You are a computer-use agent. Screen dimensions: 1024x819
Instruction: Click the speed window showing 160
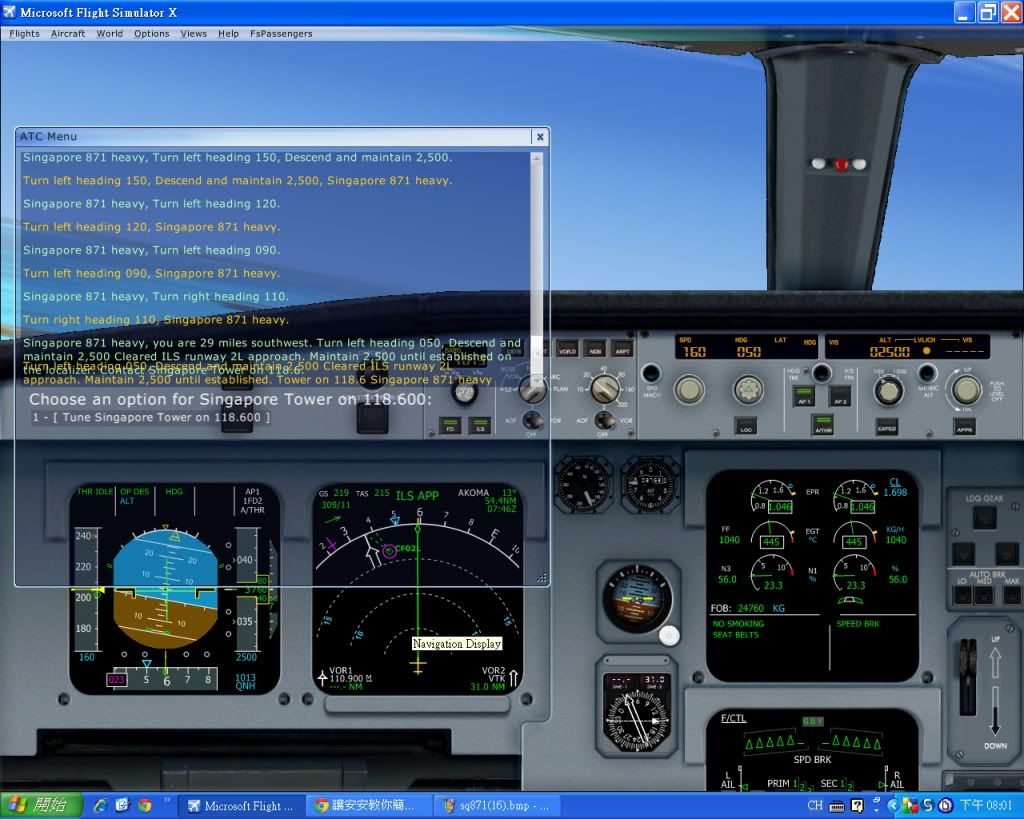tap(694, 351)
